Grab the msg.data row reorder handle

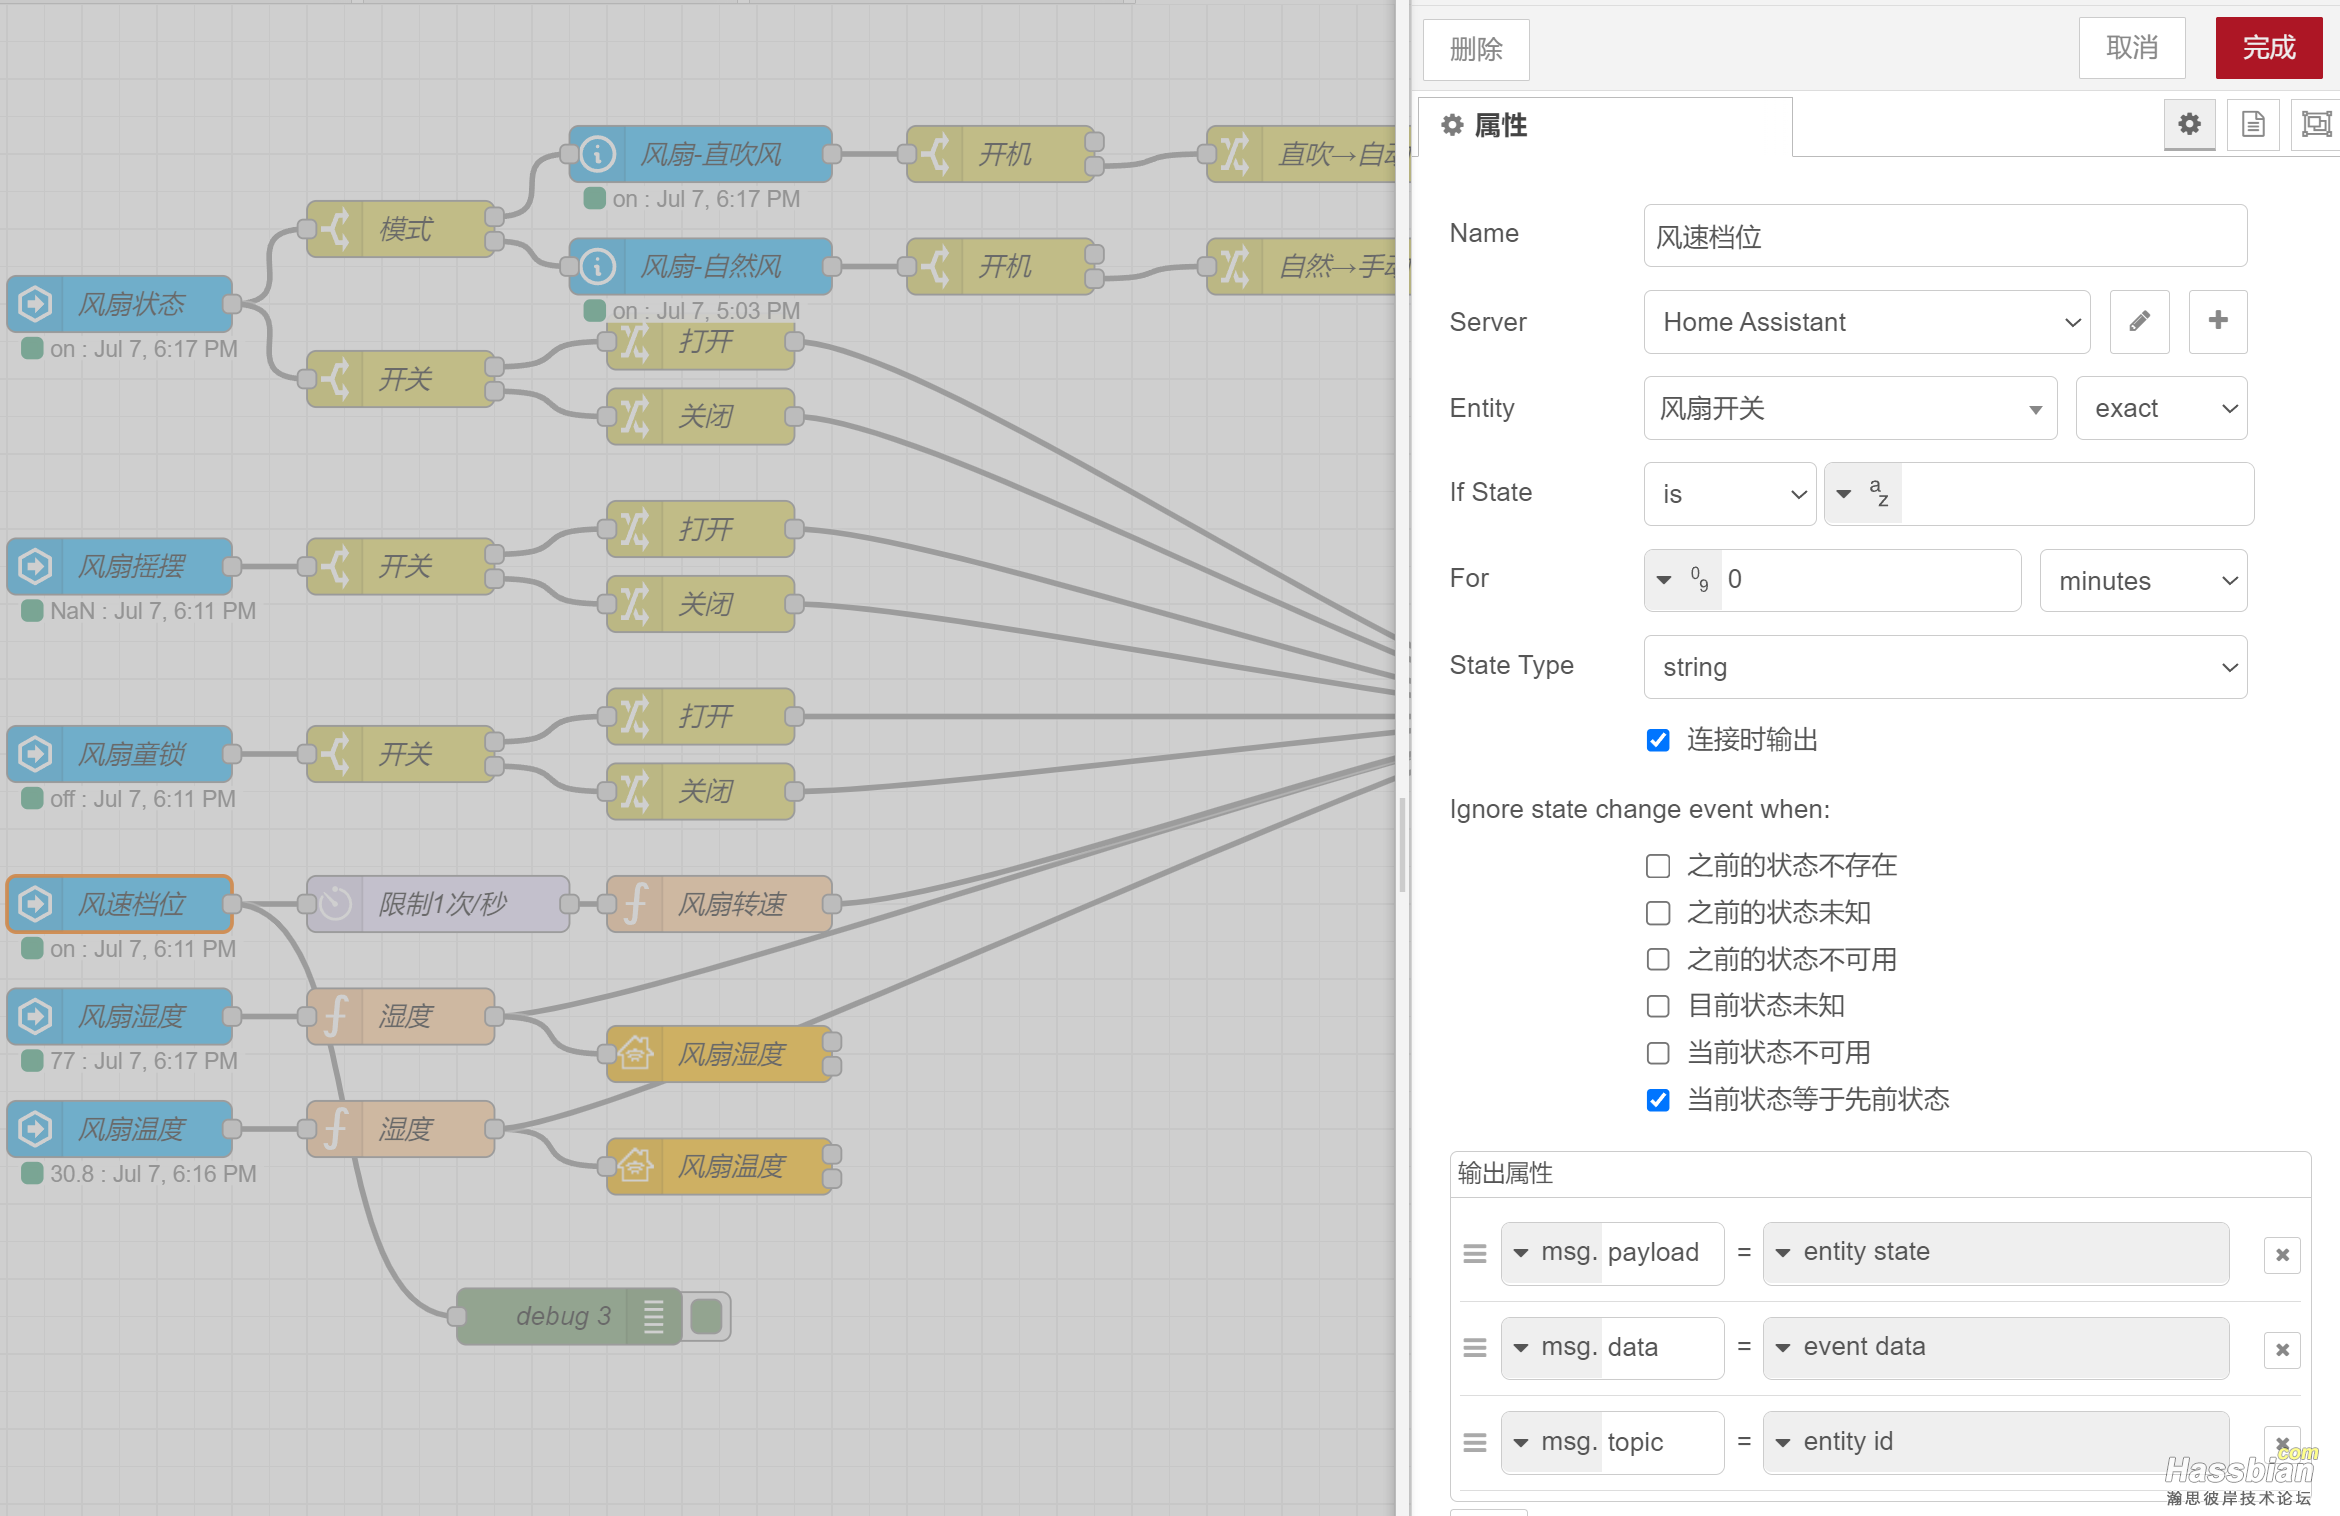[x=1474, y=1348]
